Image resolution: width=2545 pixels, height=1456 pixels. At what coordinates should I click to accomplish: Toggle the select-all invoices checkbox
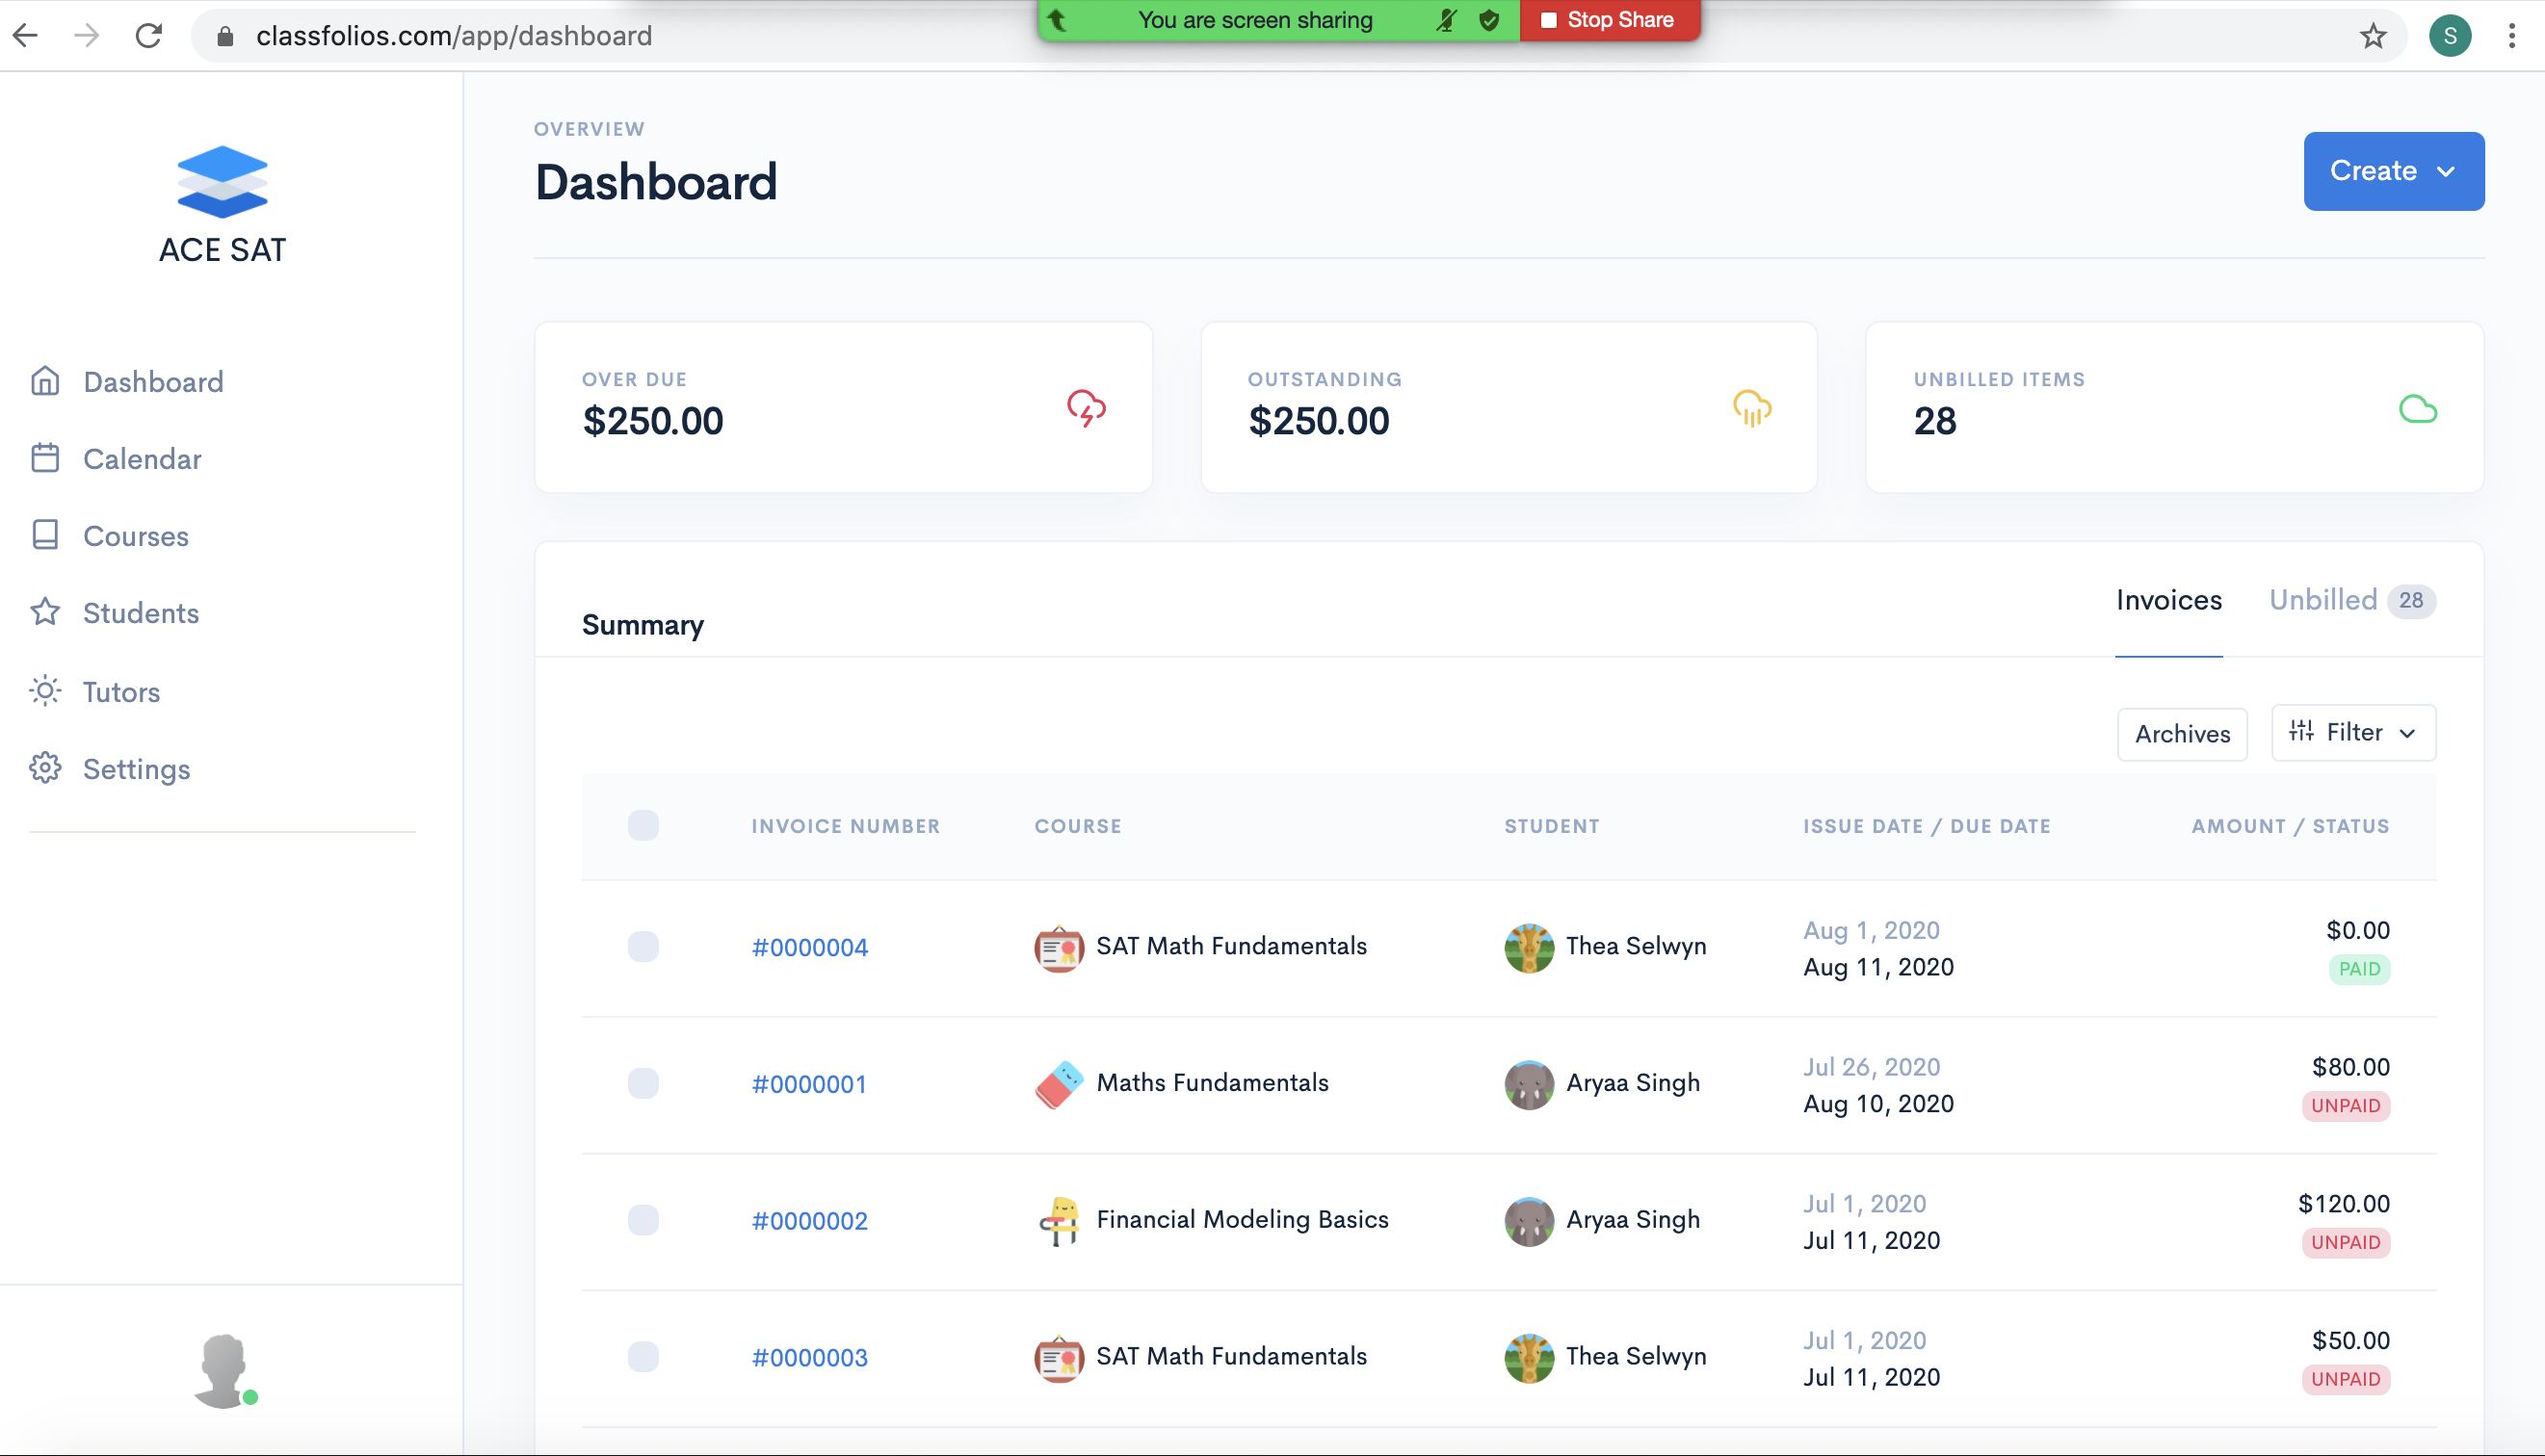(x=643, y=825)
